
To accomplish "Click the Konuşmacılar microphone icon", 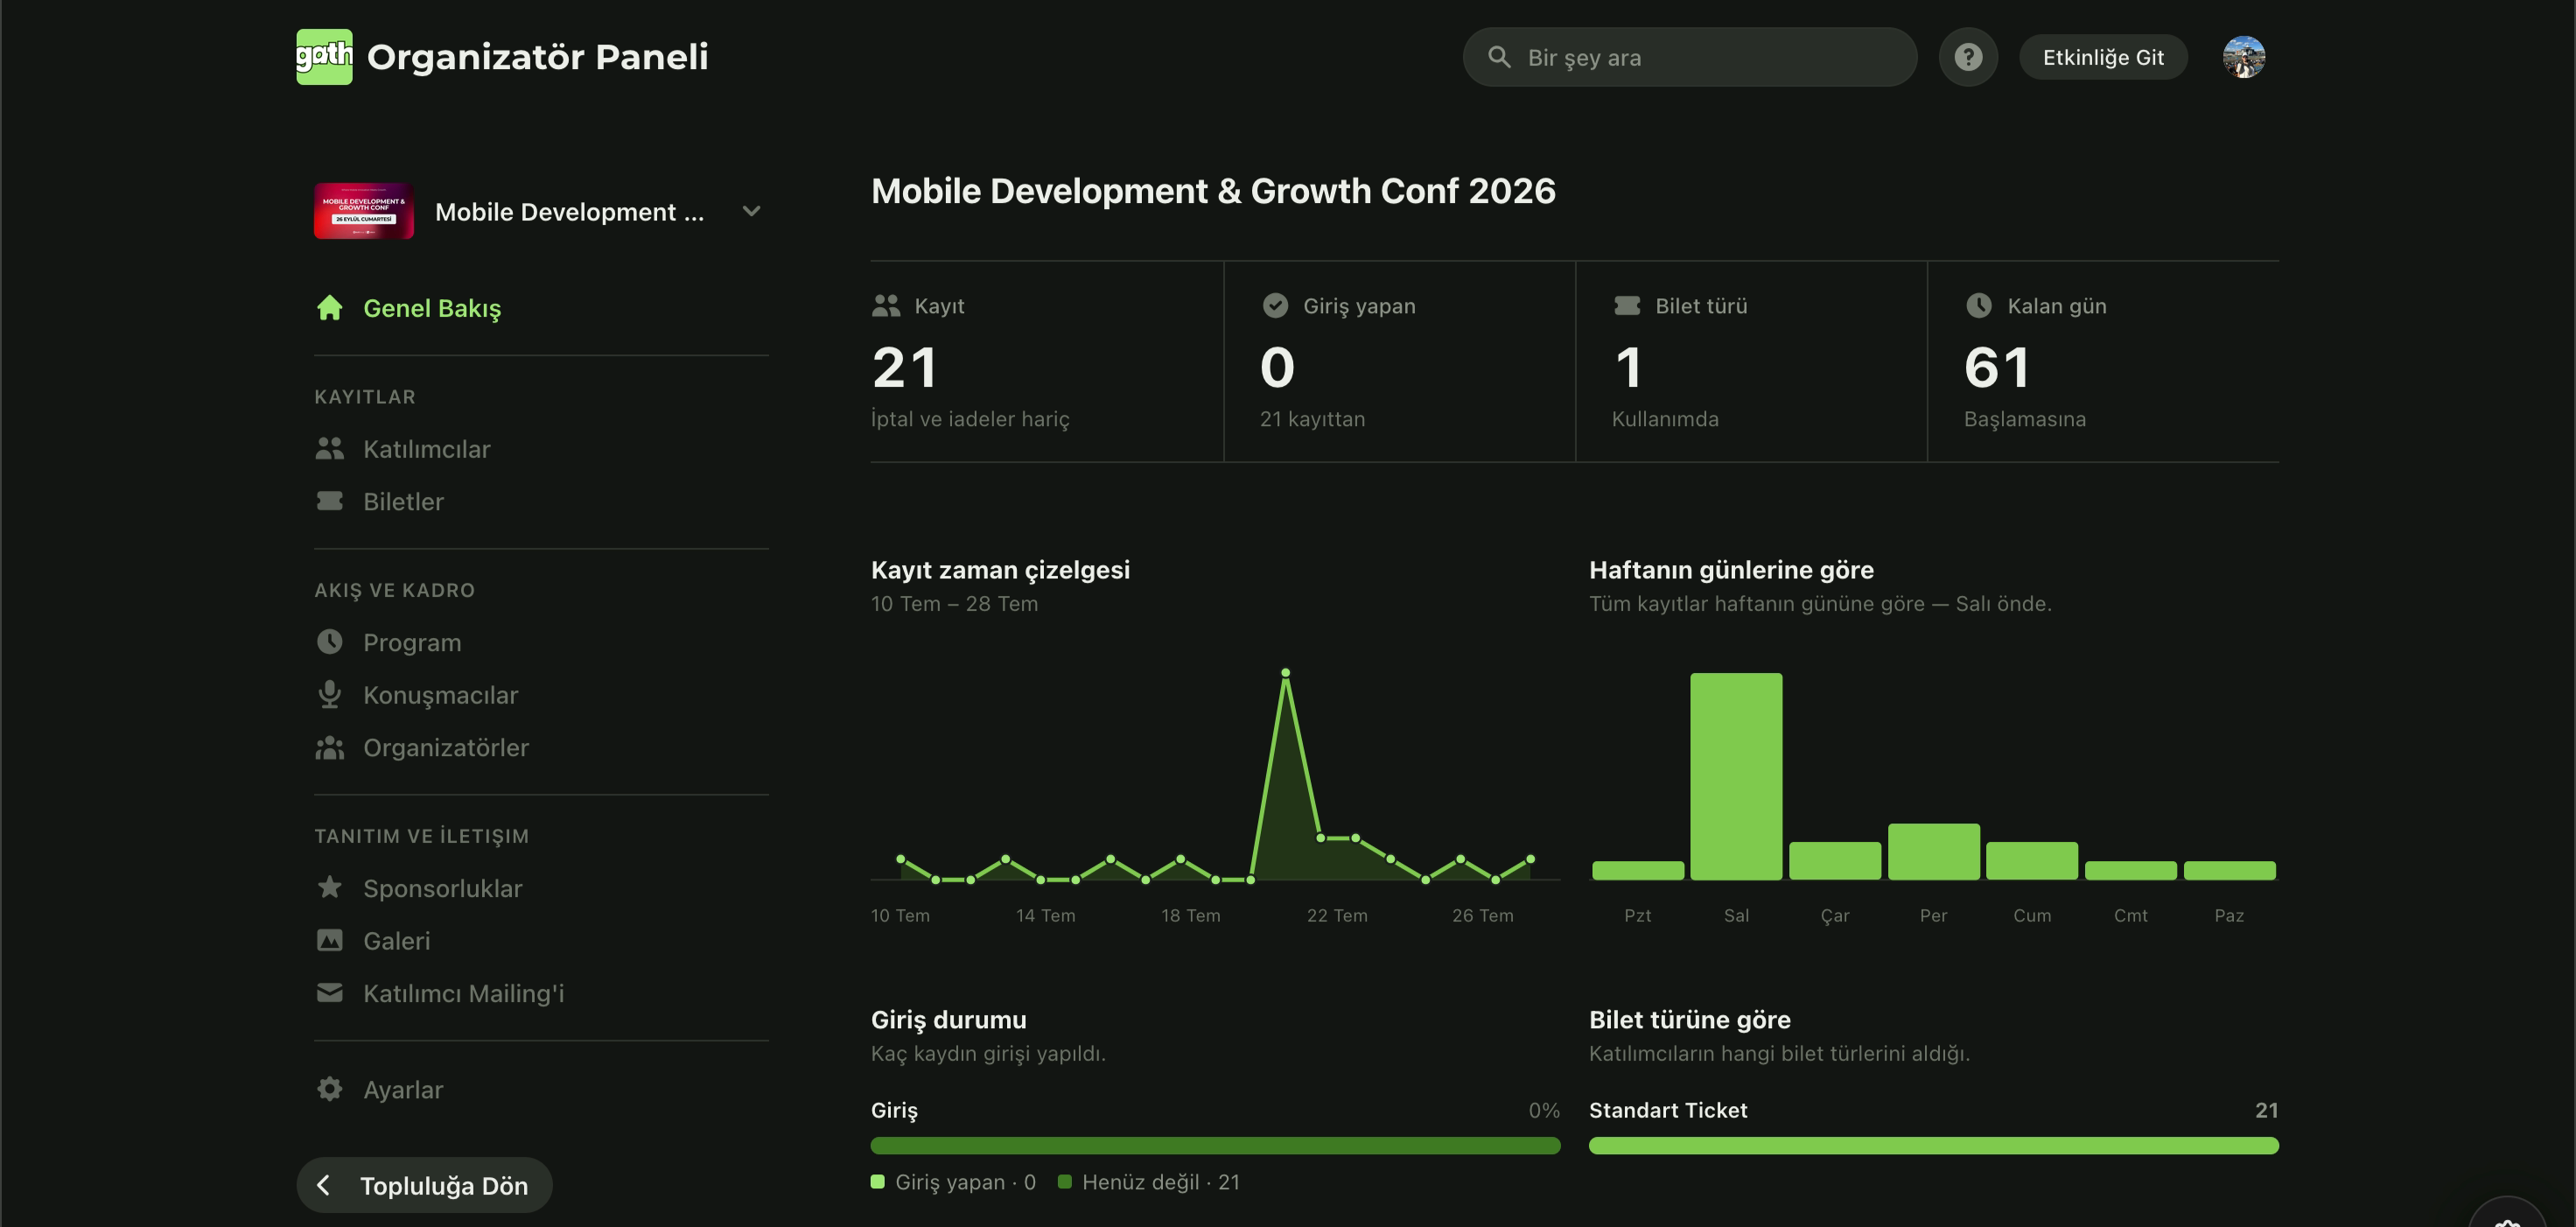I will pyautogui.click(x=329, y=695).
